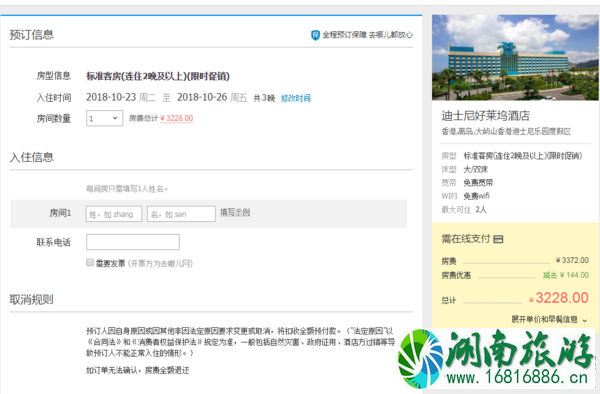This screenshot has height=394, width=600.
Task: Click the given name field for 房间1
Action: [181, 214]
